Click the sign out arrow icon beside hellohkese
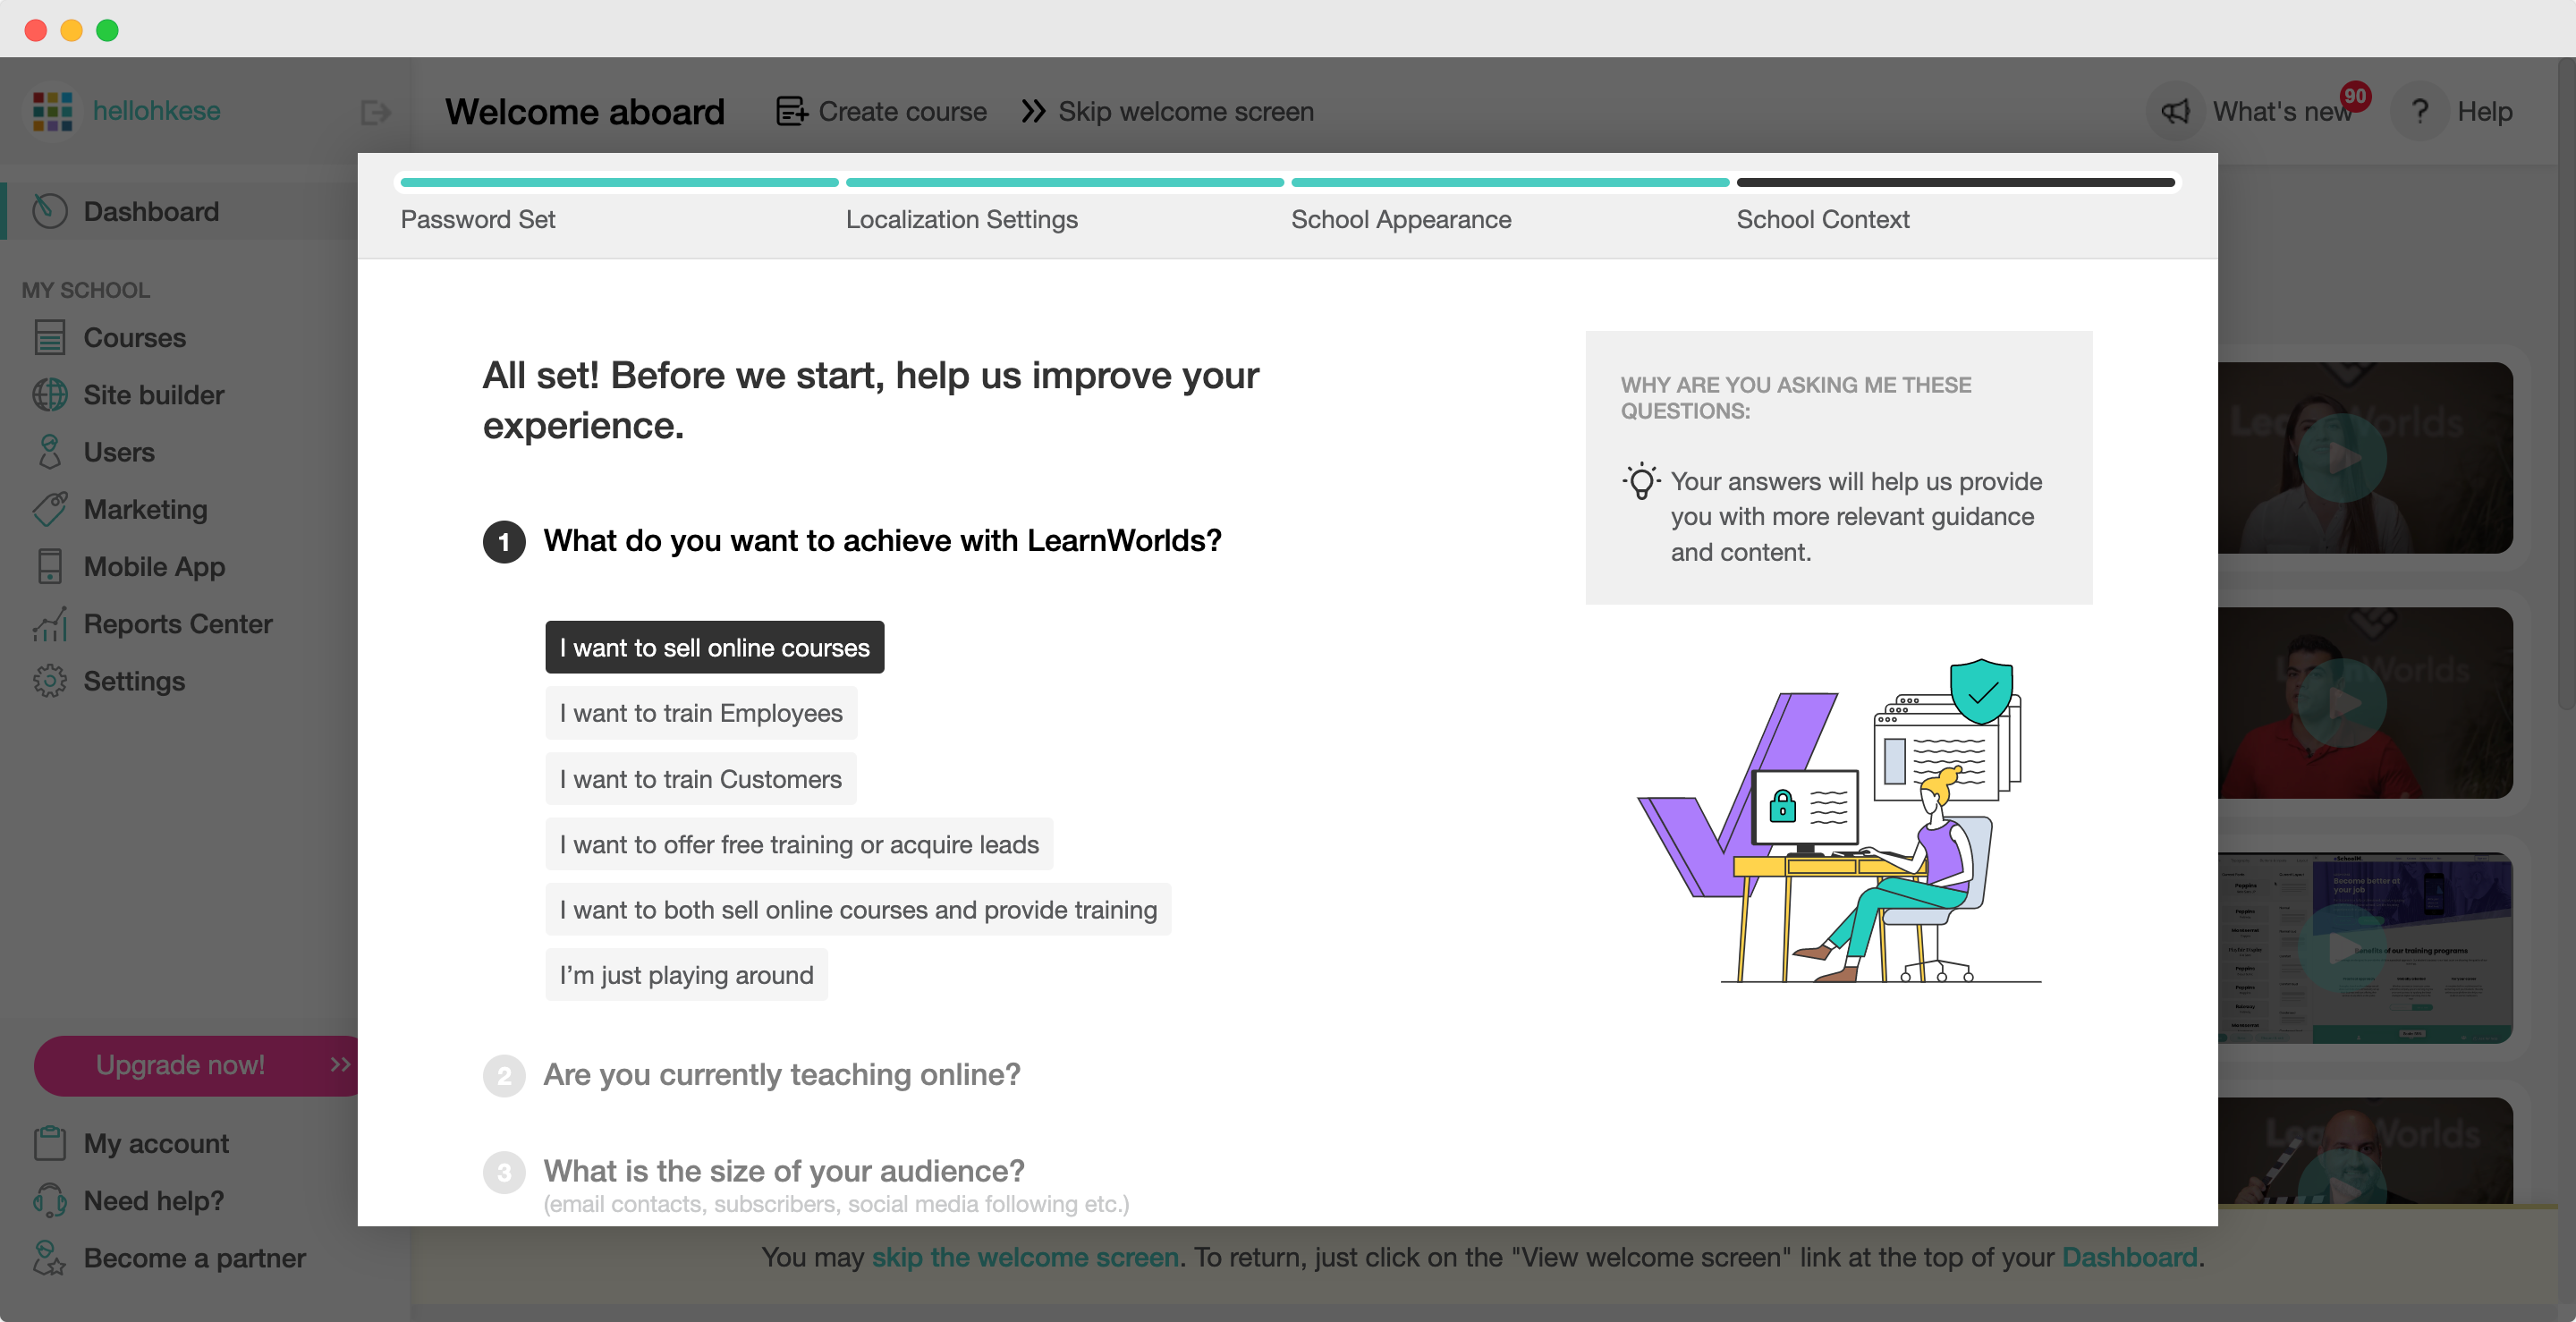This screenshot has width=2576, height=1322. [x=375, y=112]
